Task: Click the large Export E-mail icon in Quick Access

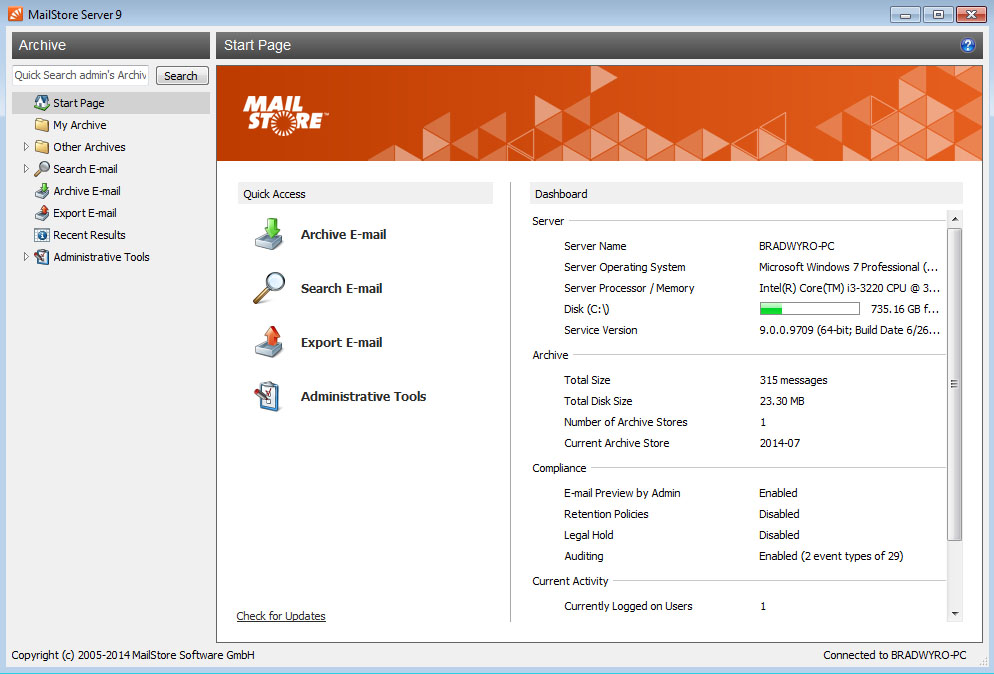Action: [x=269, y=342]
